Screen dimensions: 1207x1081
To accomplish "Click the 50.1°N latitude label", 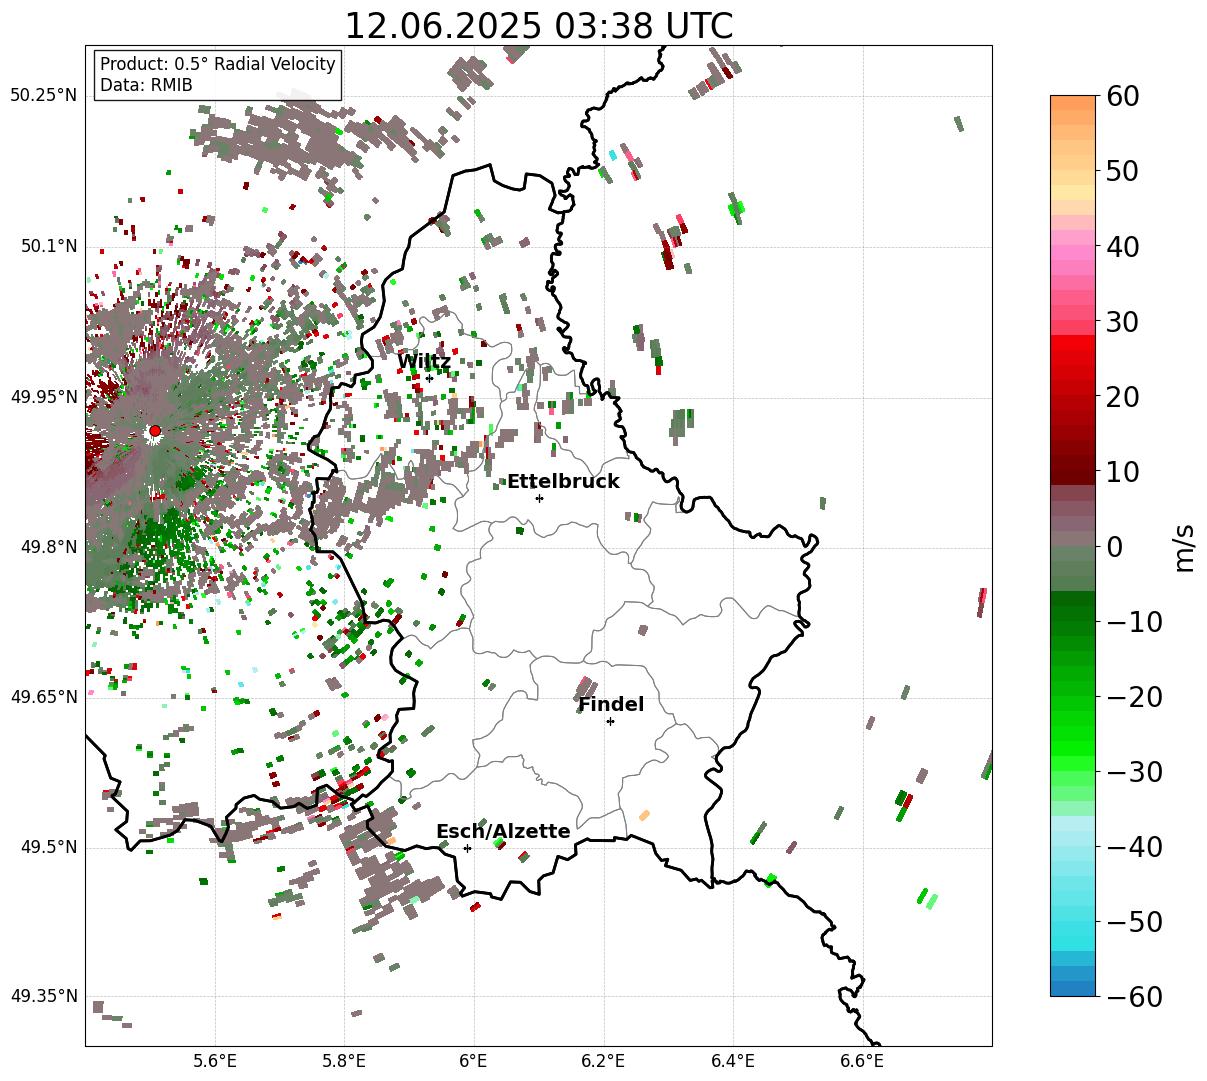I will pyautogui.click(x=48, y=246).
